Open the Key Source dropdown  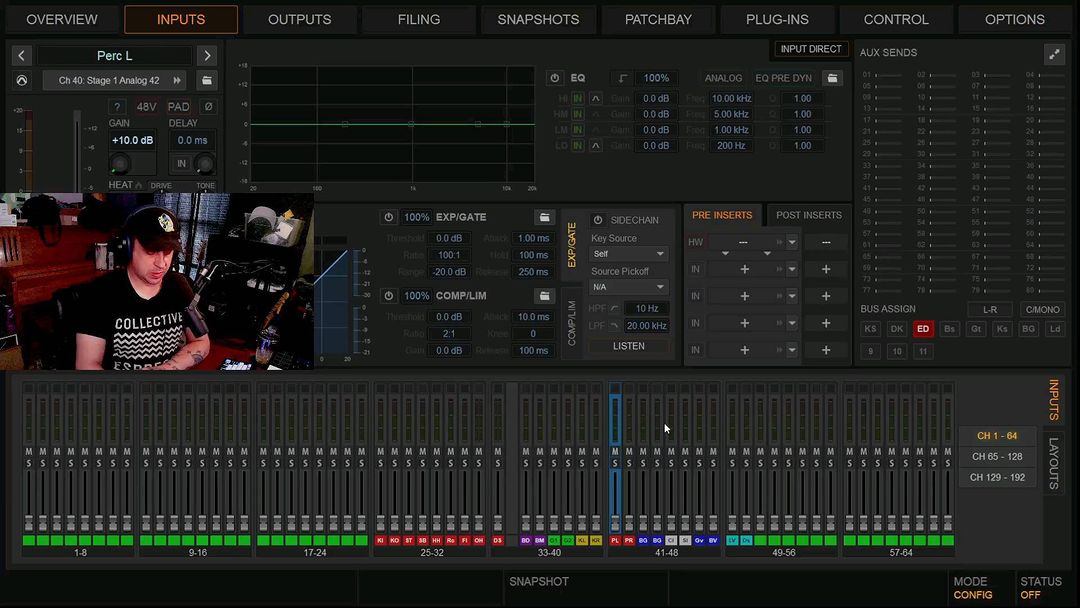(x=628, y=254)
